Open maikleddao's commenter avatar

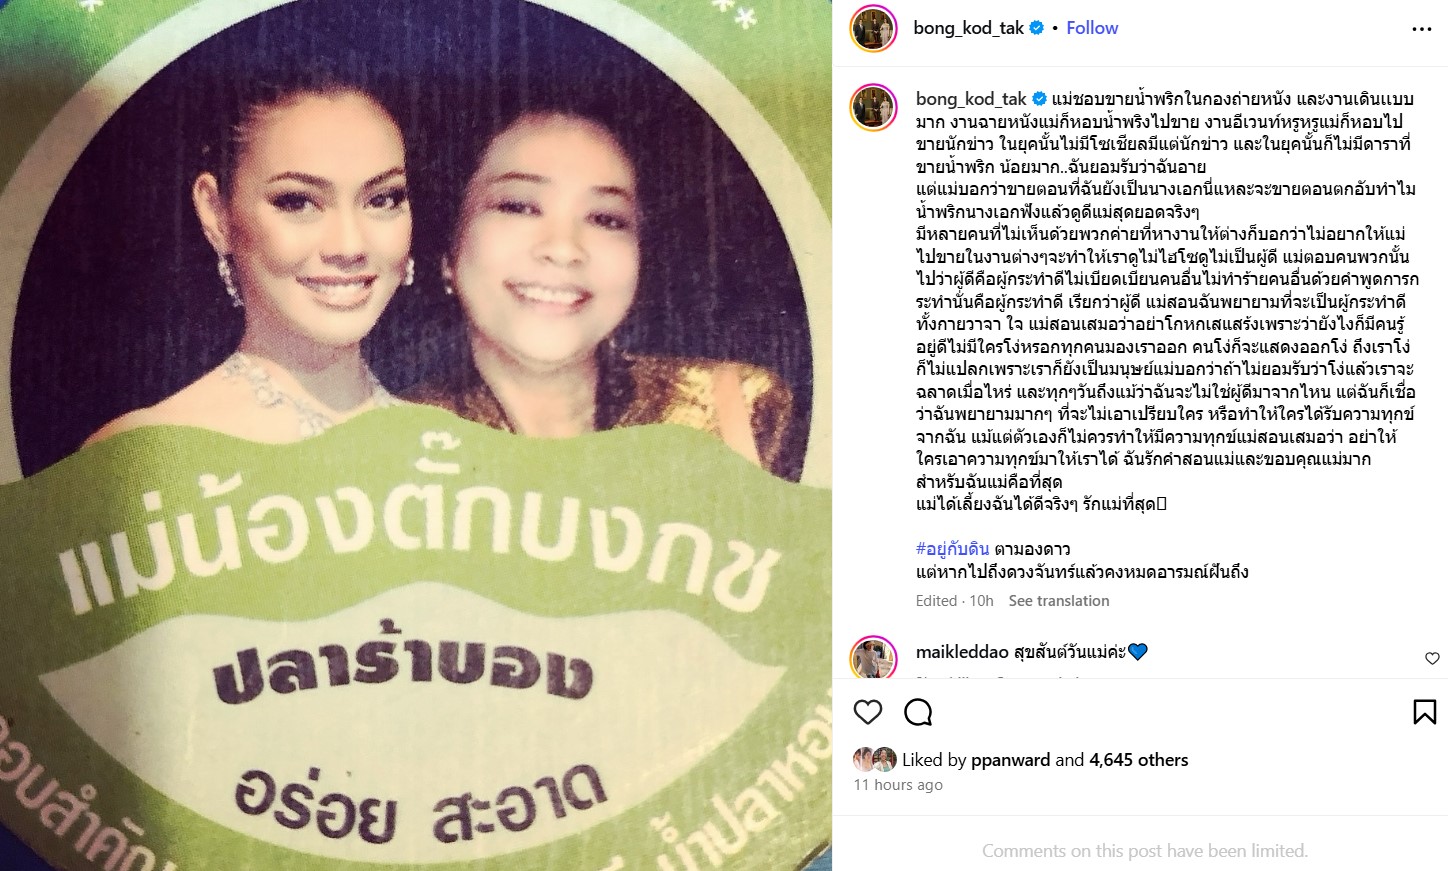pyautogui.click(x=873, y=658)
